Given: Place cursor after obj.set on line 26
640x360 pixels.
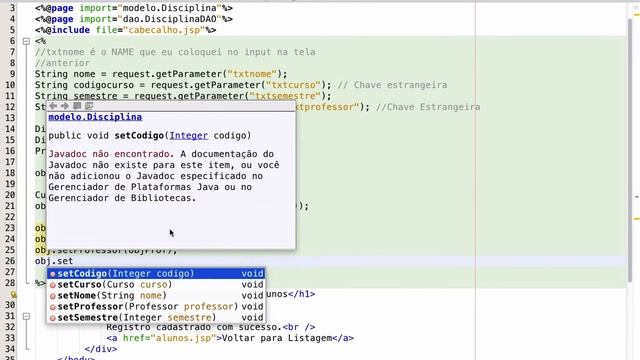Looking at the screenshot, I should click(x=73, y=261).
